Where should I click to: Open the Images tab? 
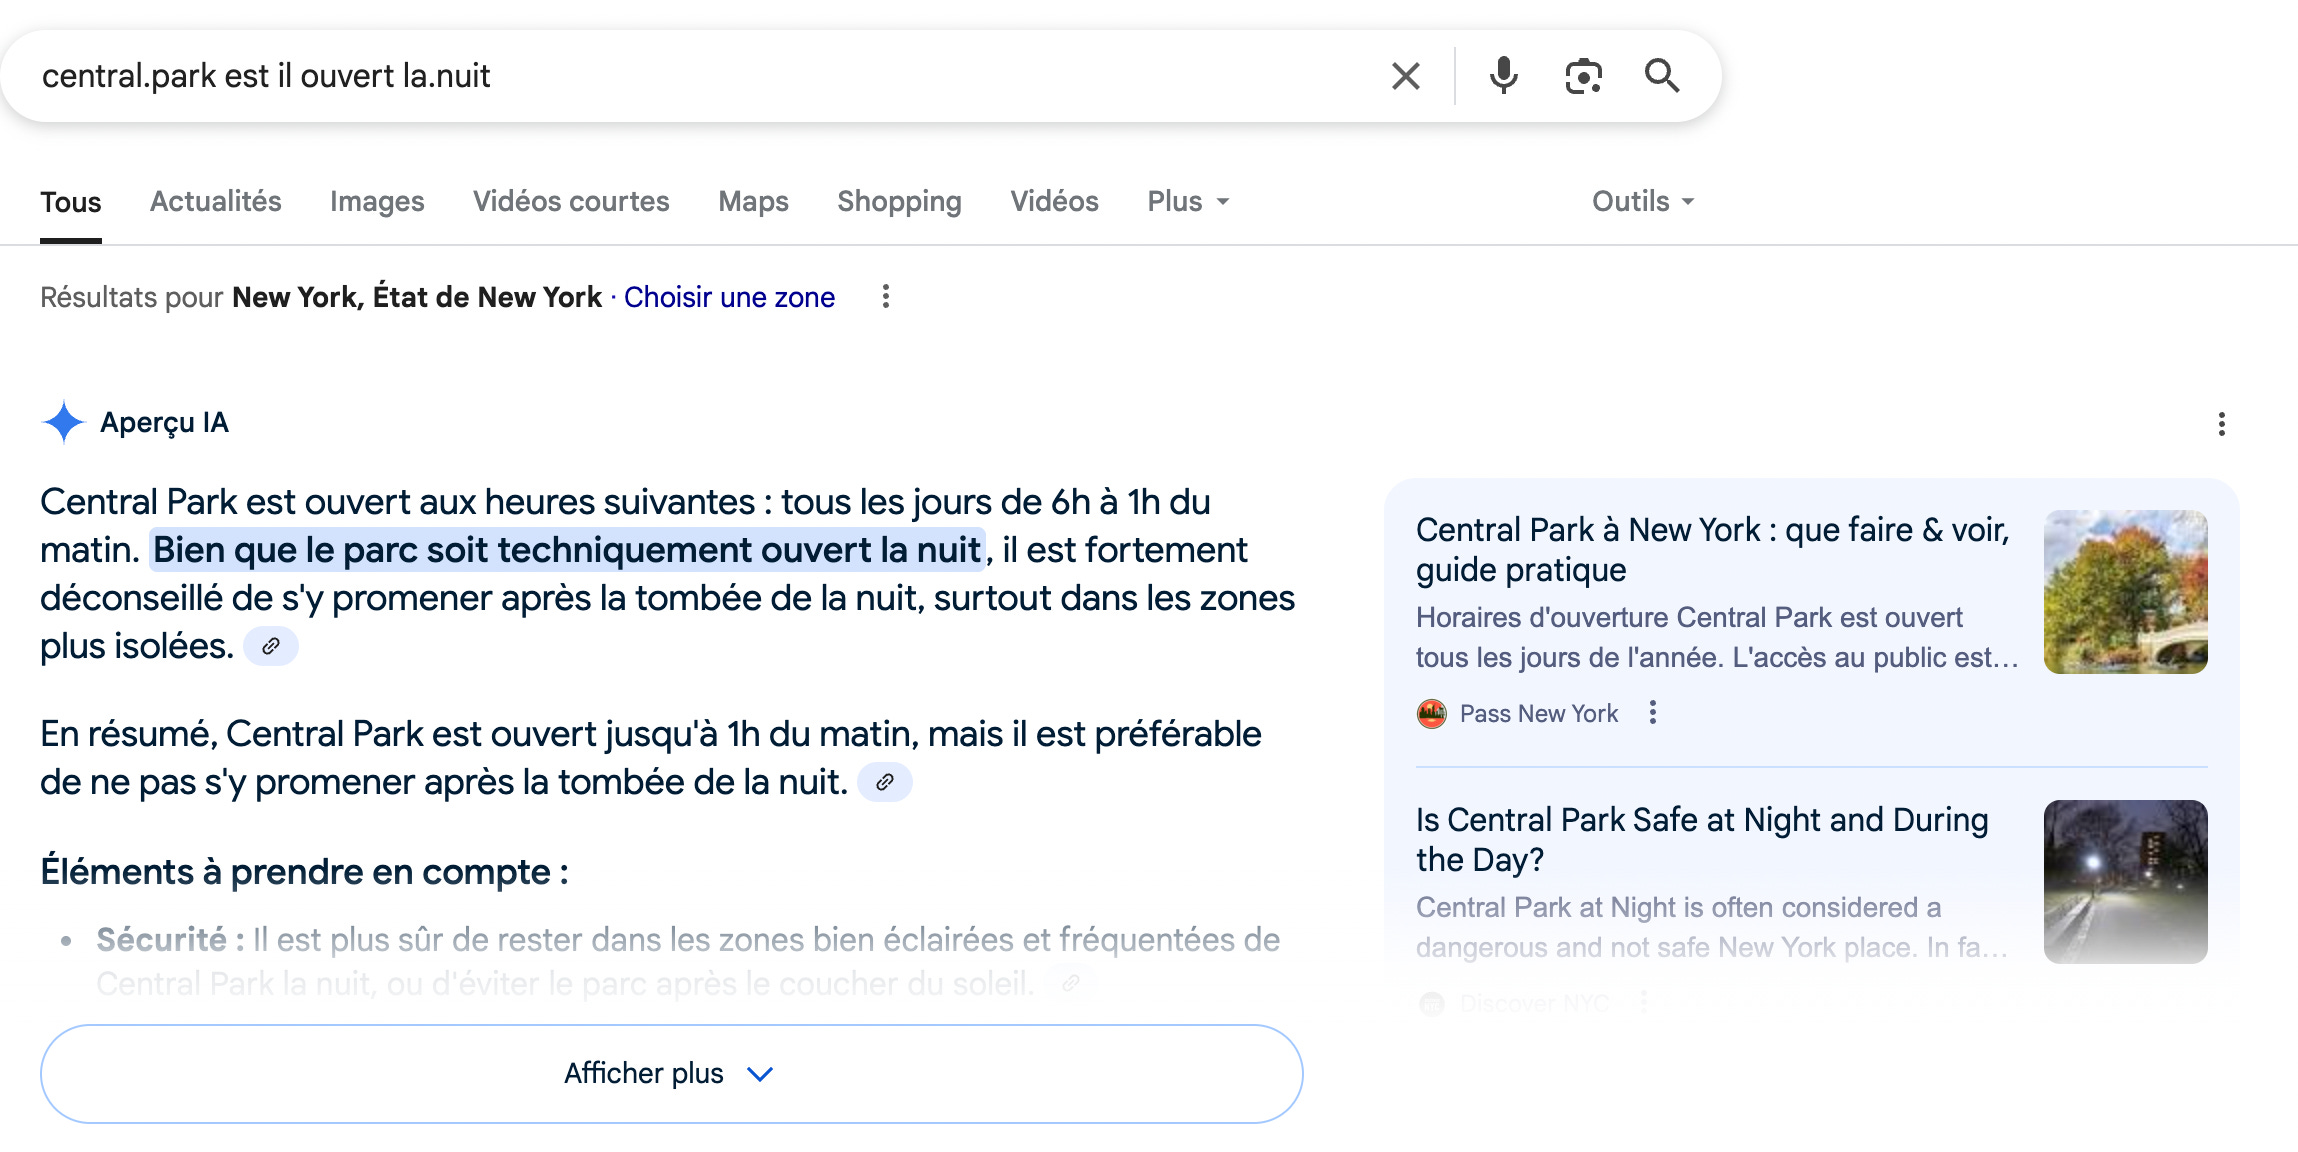(377, 201)
